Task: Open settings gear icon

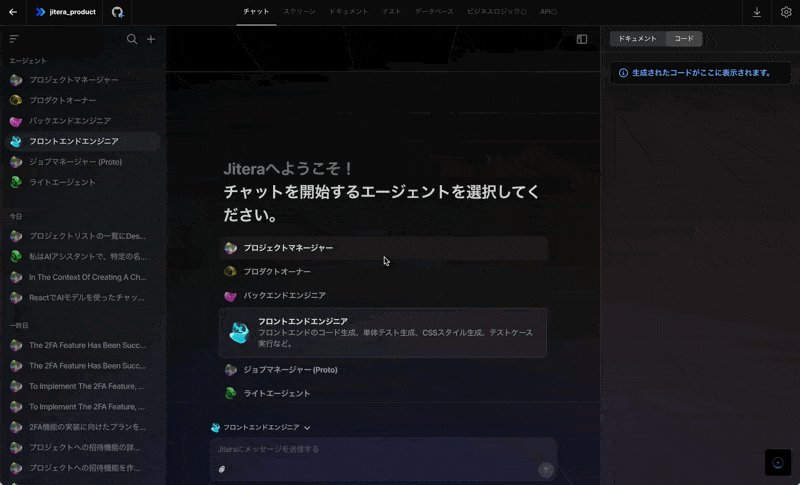Action: [x=786, y=12]
